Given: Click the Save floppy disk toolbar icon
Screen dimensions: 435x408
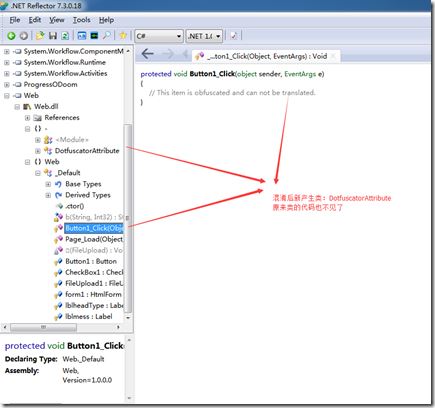Looking at the screenshot, I should click(x=53, y=36).
